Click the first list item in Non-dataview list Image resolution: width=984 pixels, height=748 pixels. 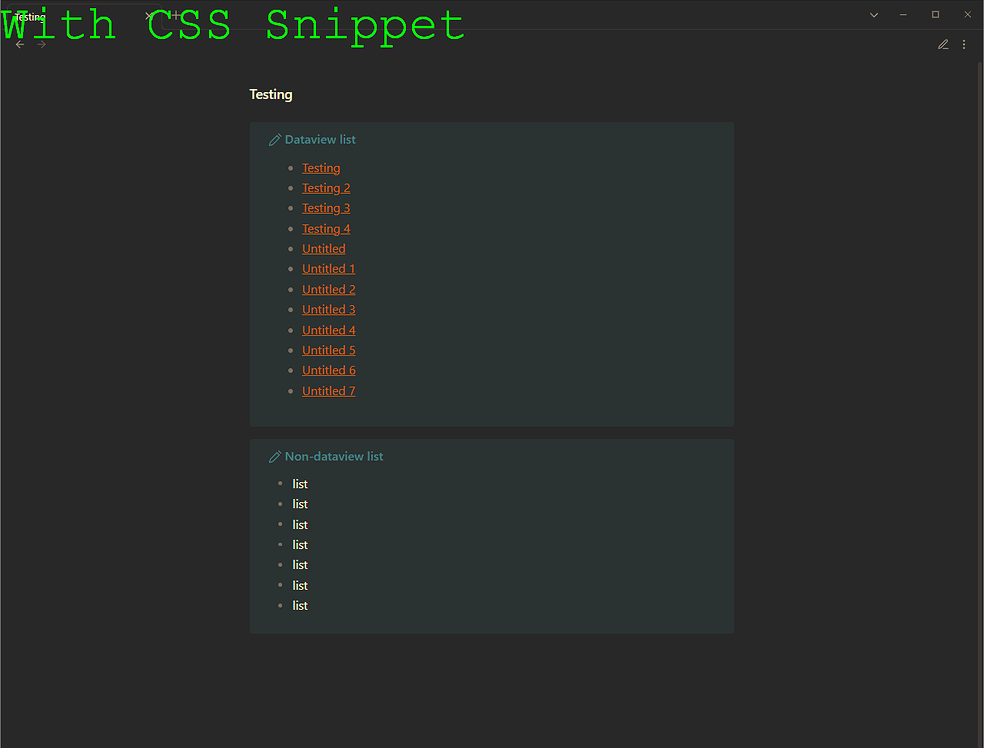(x=299, y=483)
